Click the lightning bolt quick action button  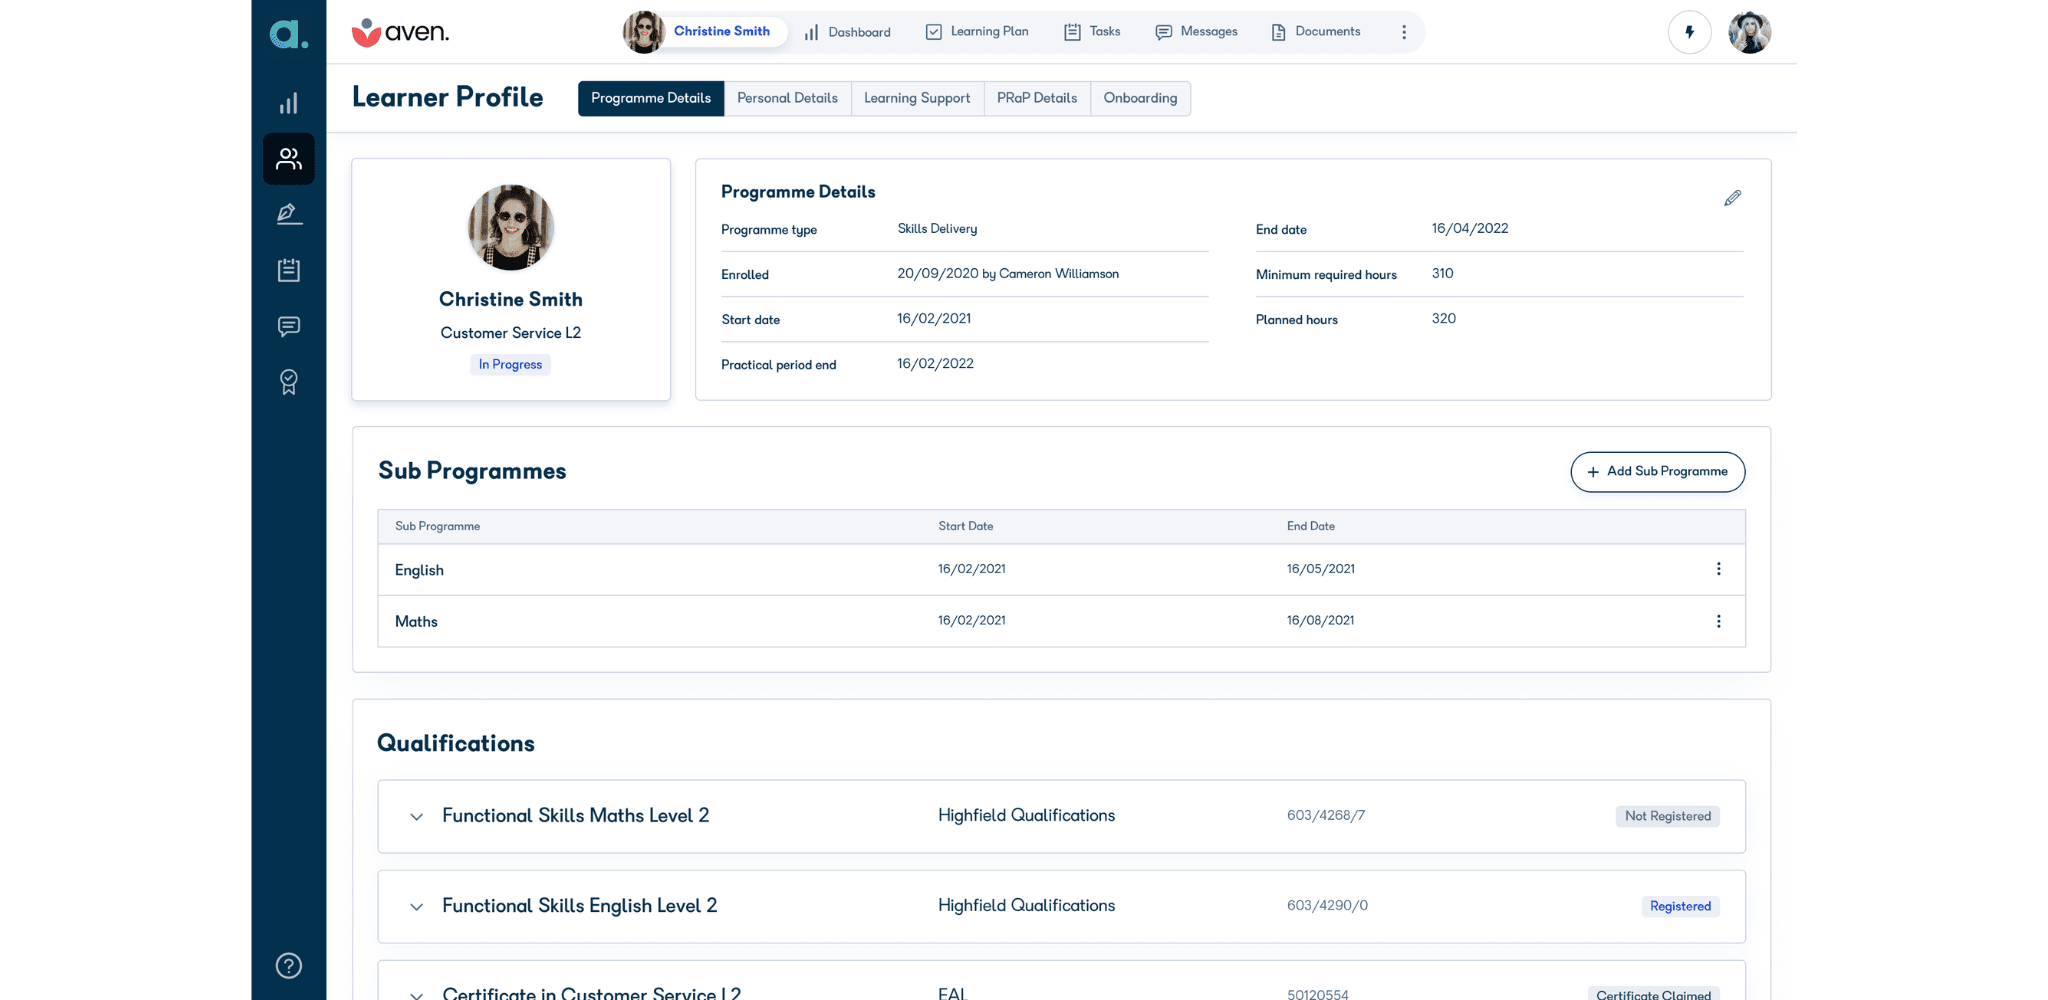tap(1690, 32)
